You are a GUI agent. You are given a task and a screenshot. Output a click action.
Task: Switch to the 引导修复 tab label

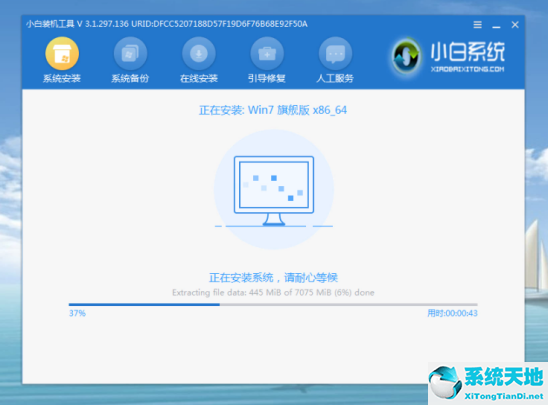267,78
